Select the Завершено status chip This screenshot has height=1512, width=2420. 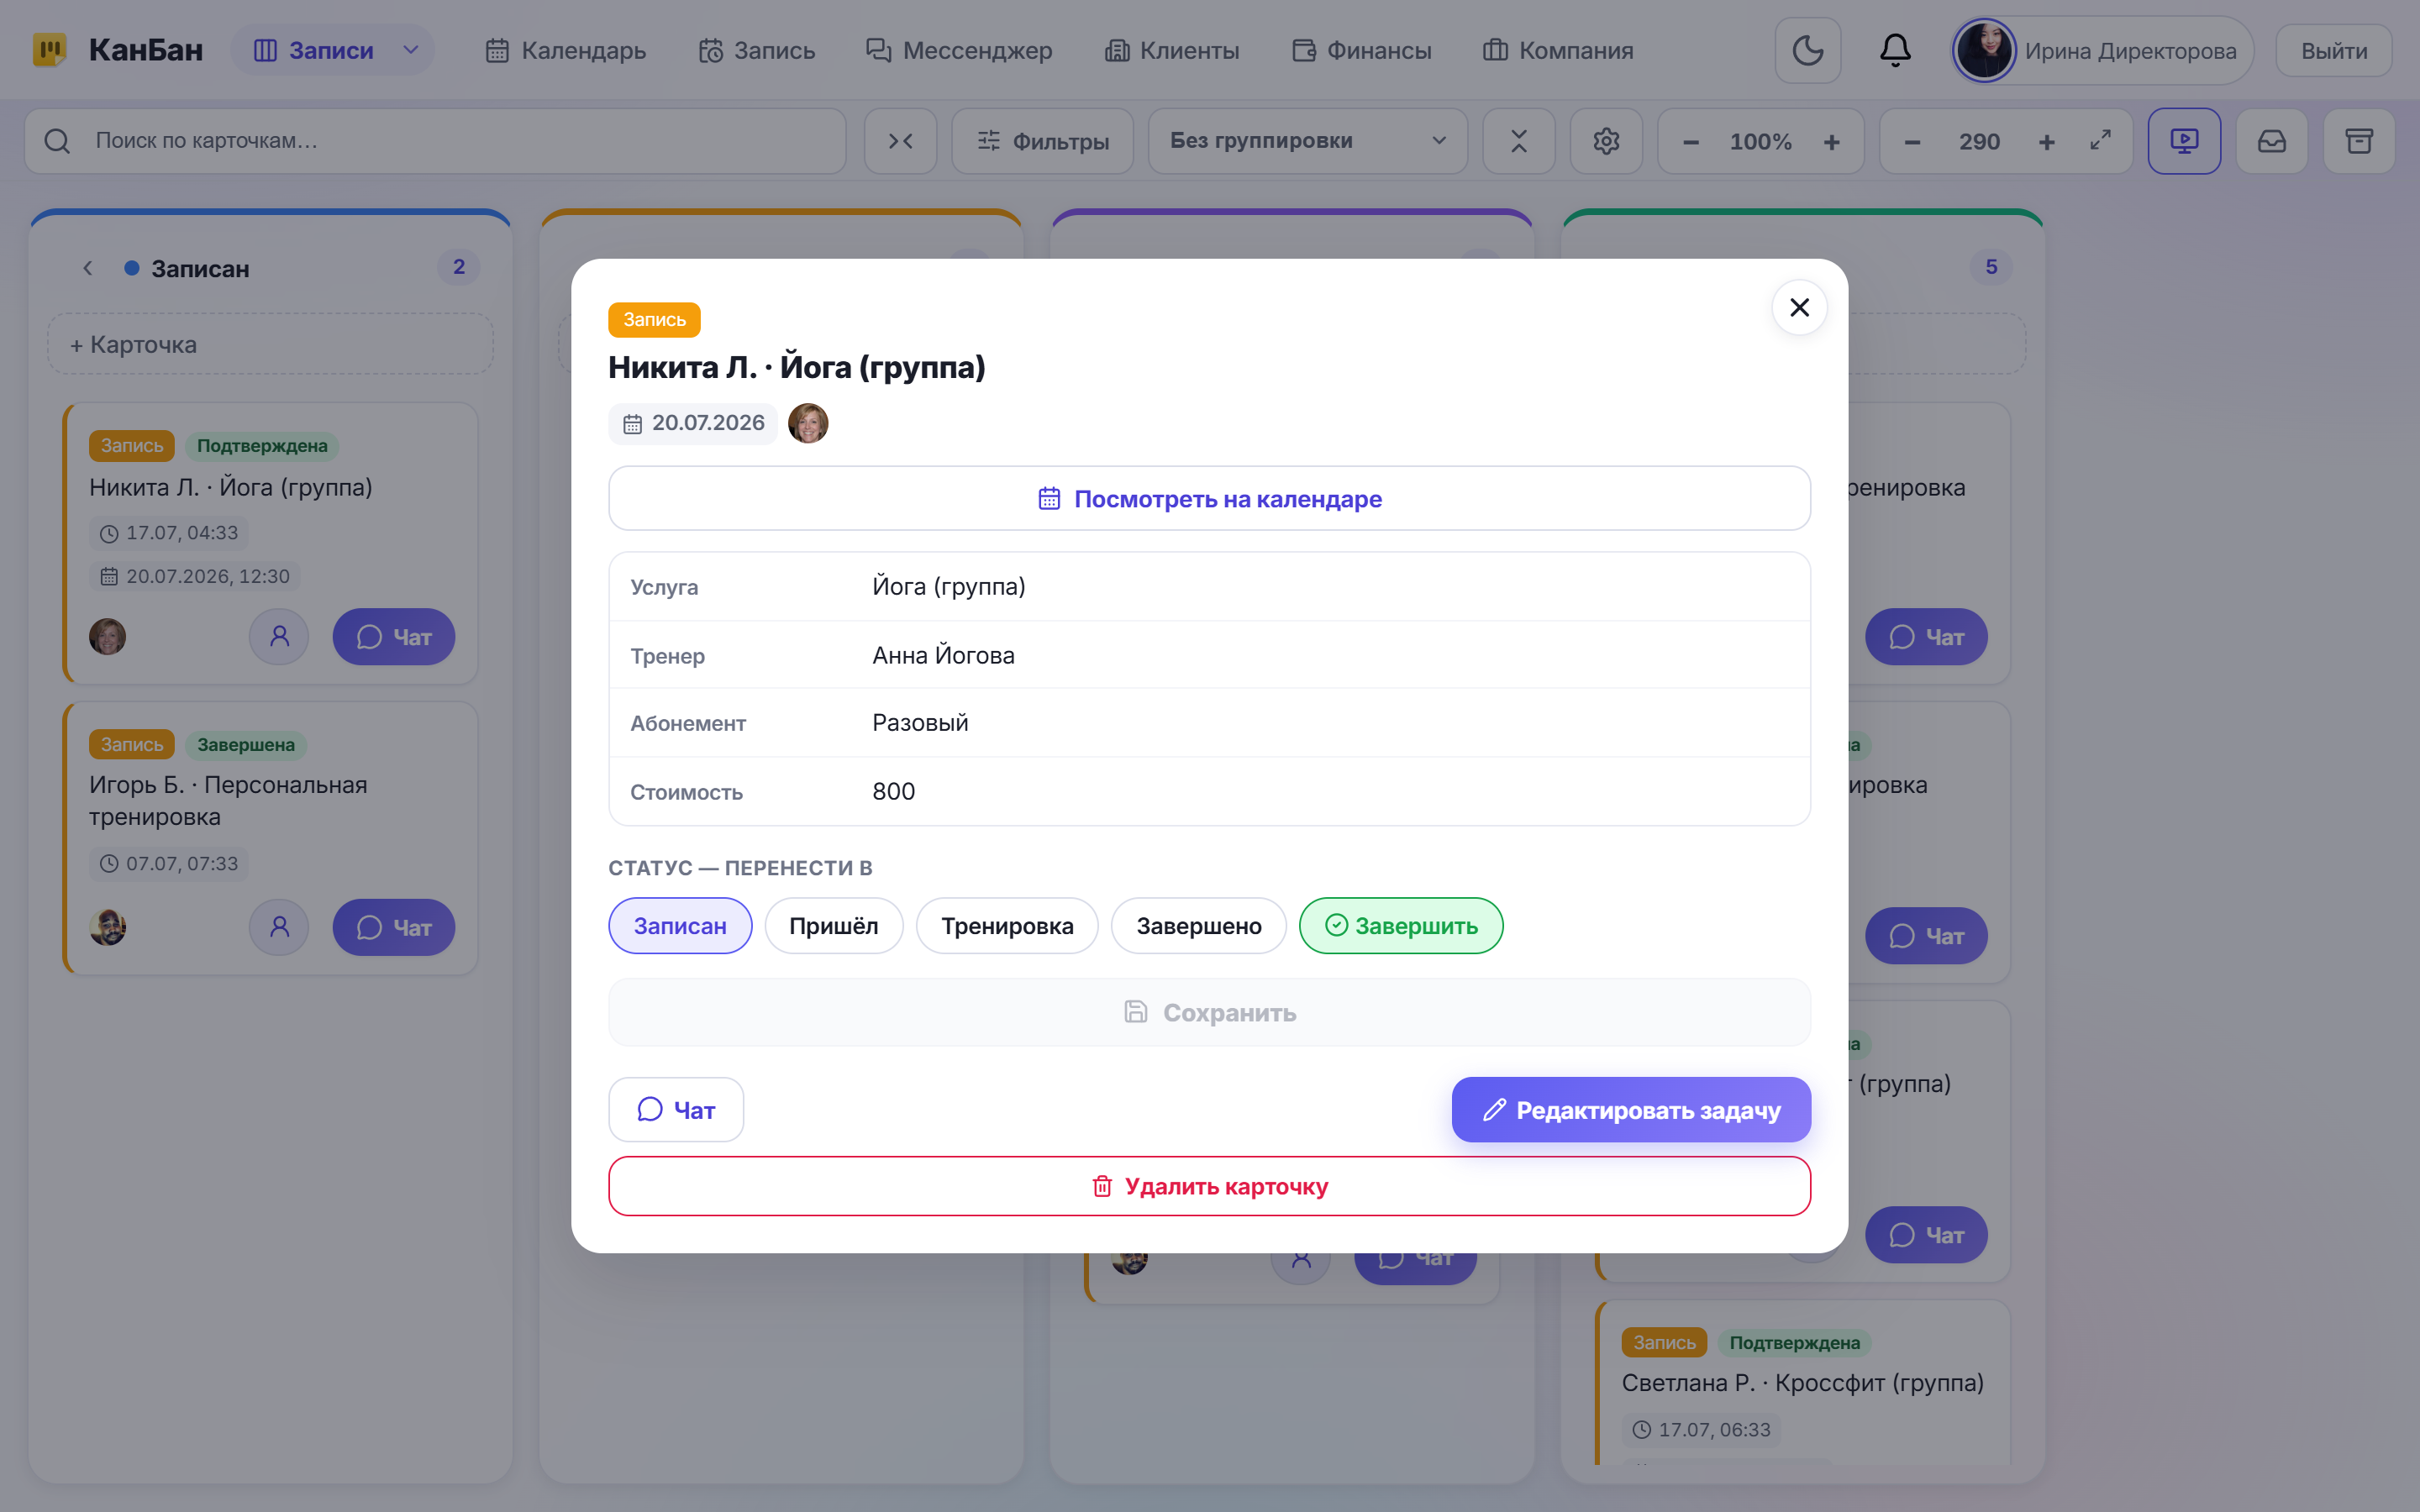[x=1198, y=925]
